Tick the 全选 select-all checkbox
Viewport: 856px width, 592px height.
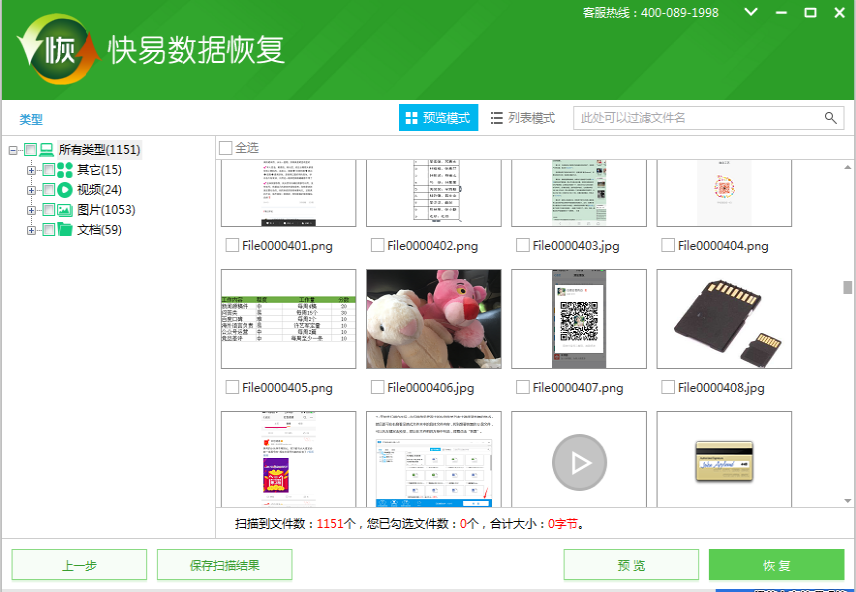pos(226,148)
